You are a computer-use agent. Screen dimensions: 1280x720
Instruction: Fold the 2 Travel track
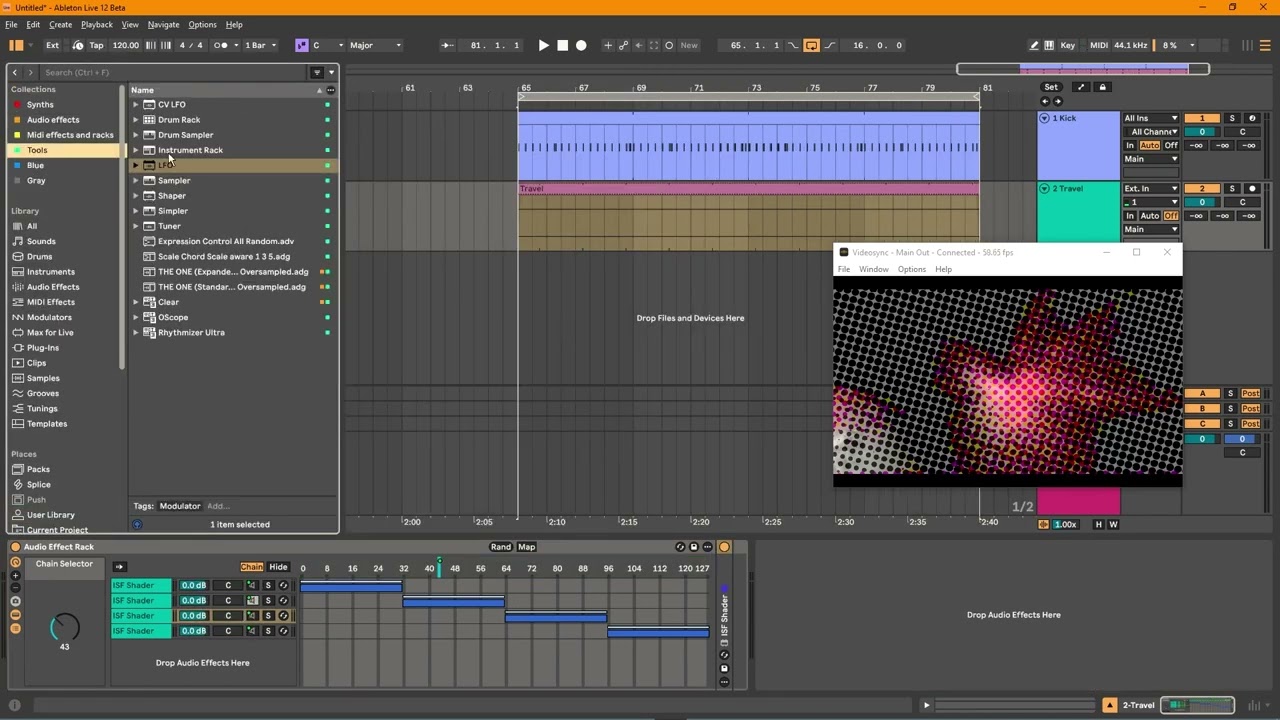pos(1044,188)
